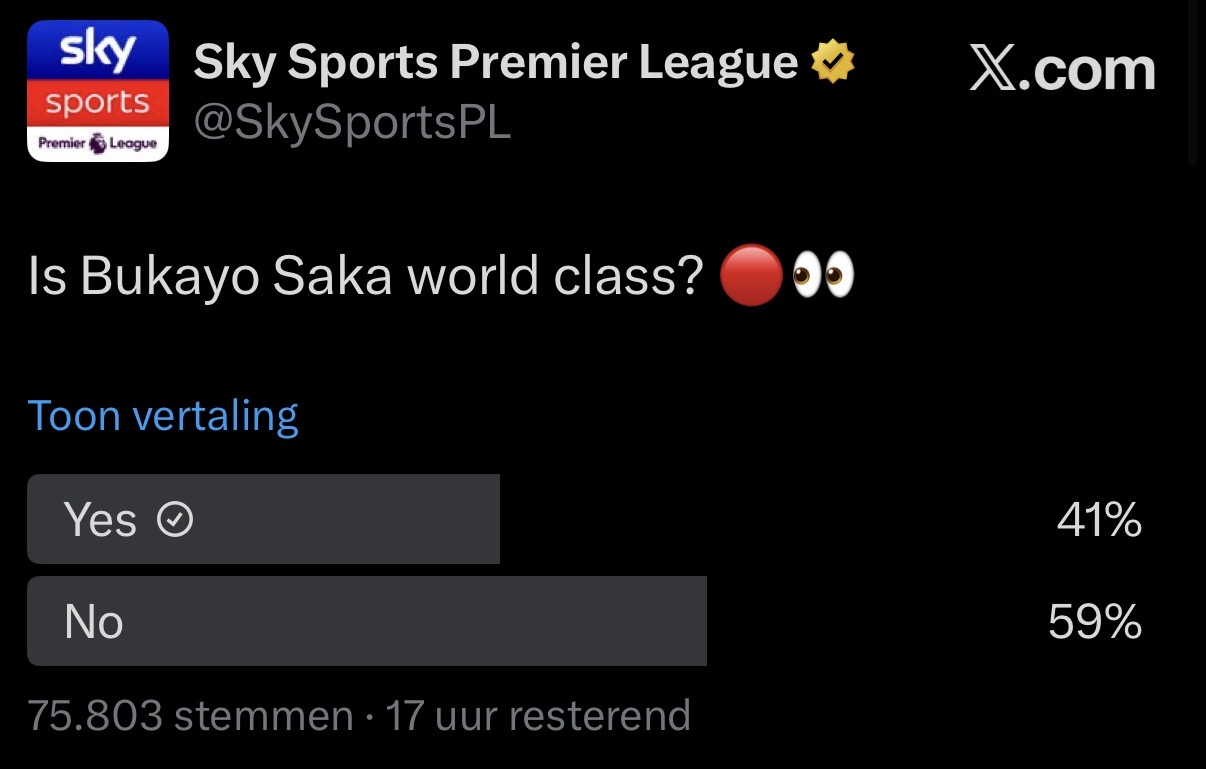Click the eyes emoji in the tweet

pyautogui.click(x=822, y=278)
